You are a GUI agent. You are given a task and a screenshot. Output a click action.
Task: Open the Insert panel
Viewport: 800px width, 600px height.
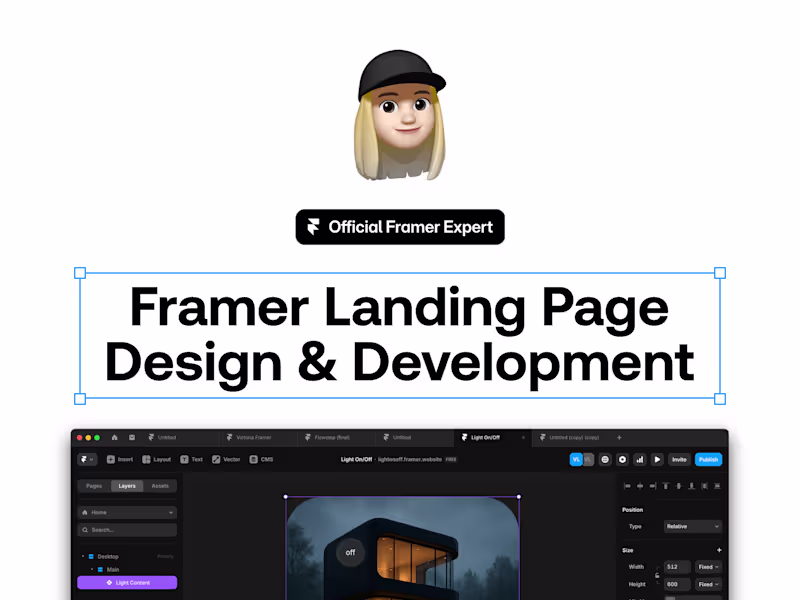point(120,459)
